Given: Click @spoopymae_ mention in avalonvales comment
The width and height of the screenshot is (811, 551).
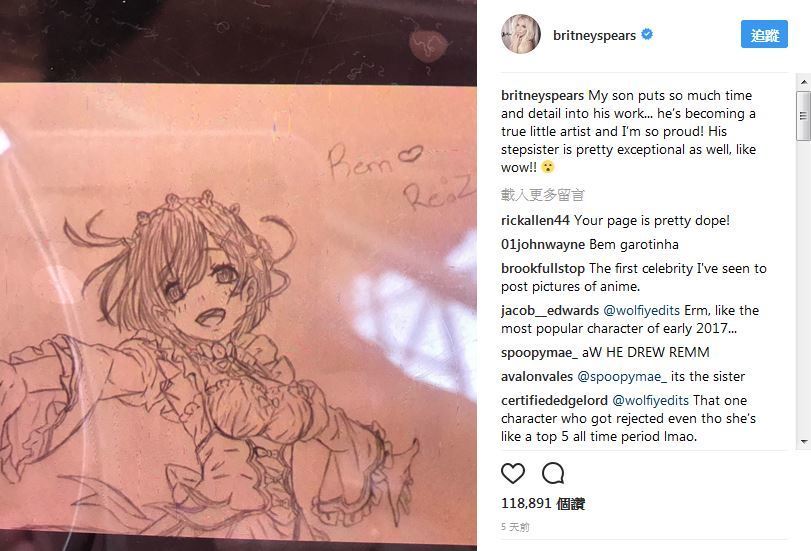Looking at the screenshot, I should [622, 377].
